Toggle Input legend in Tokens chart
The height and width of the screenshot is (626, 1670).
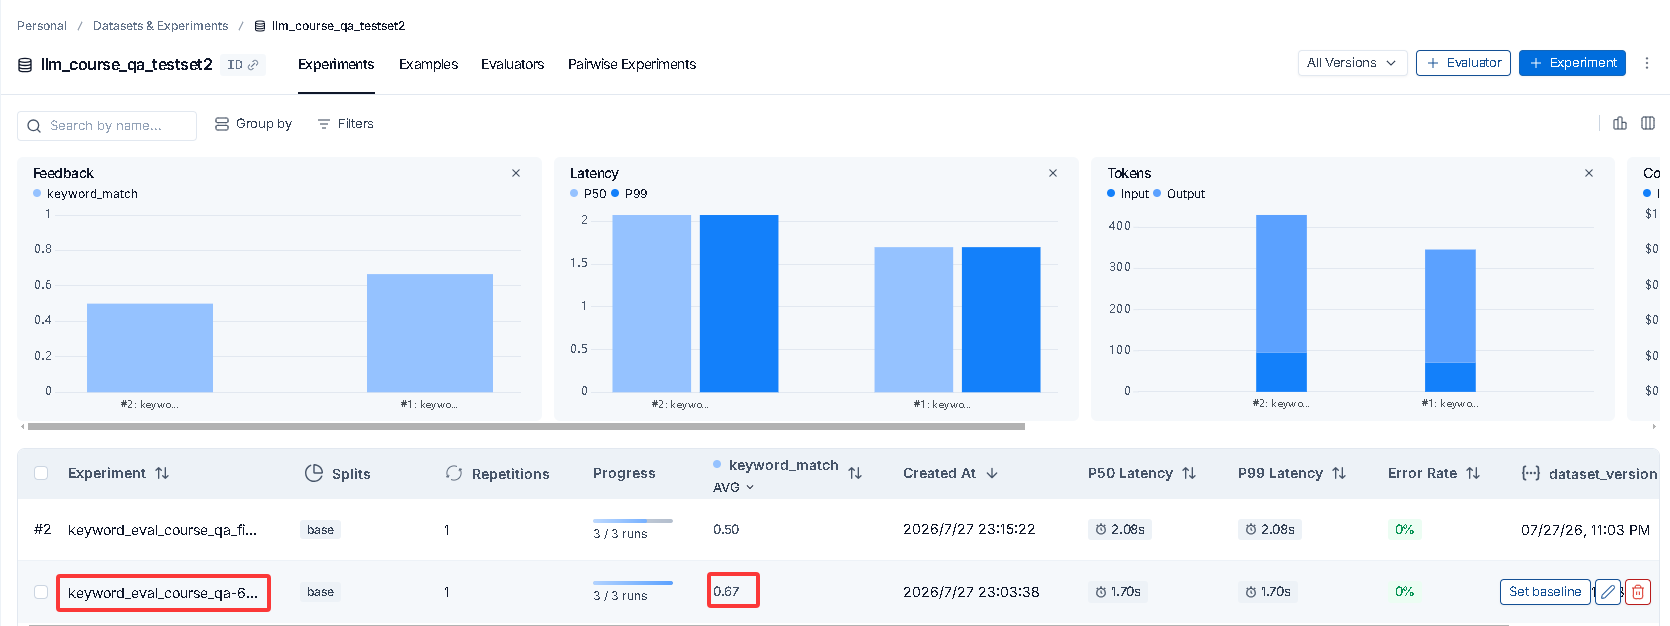[x=1128, y=194]
